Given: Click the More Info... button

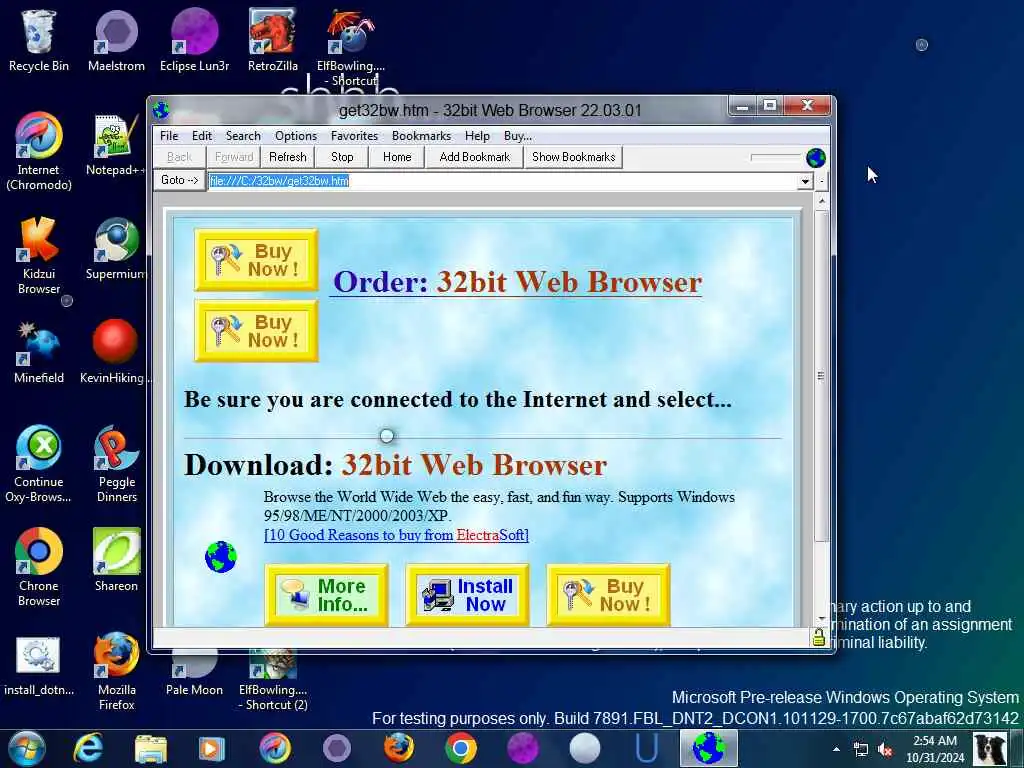Looking at the screenshot, I should point(327,595).
